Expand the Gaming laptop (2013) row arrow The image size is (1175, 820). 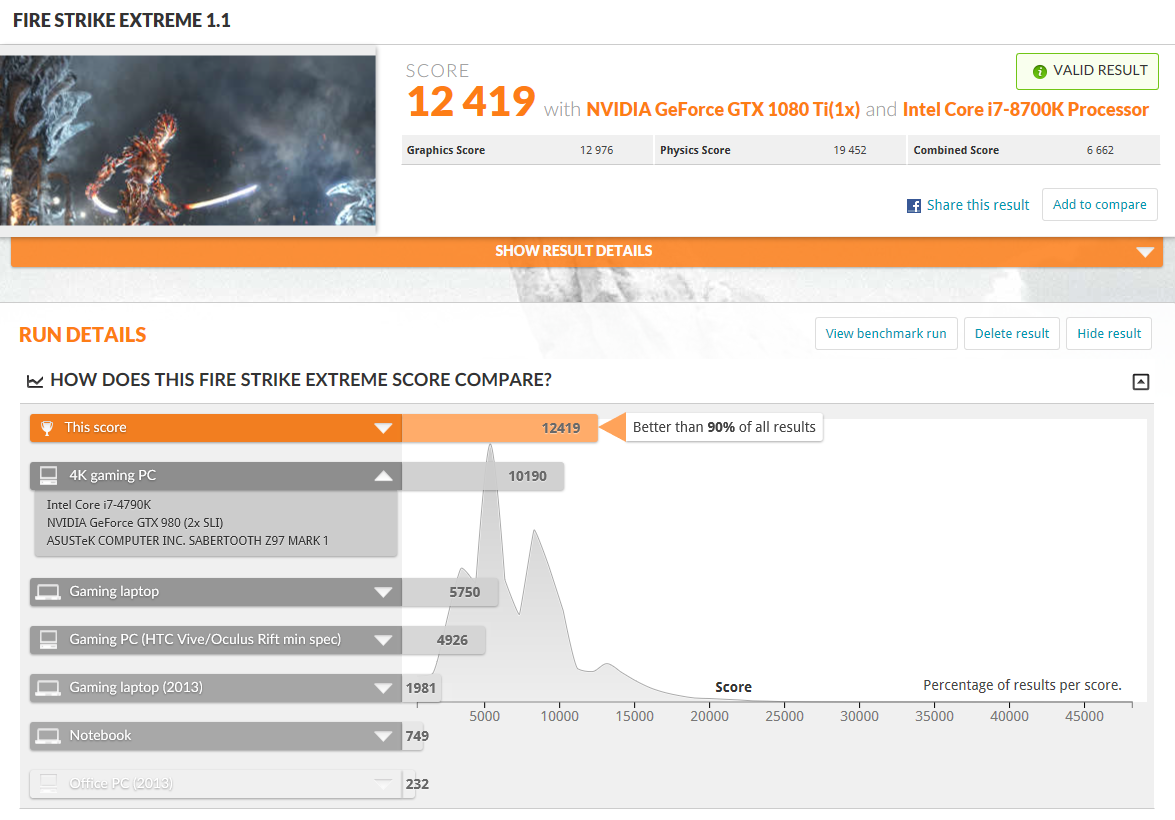383,688
